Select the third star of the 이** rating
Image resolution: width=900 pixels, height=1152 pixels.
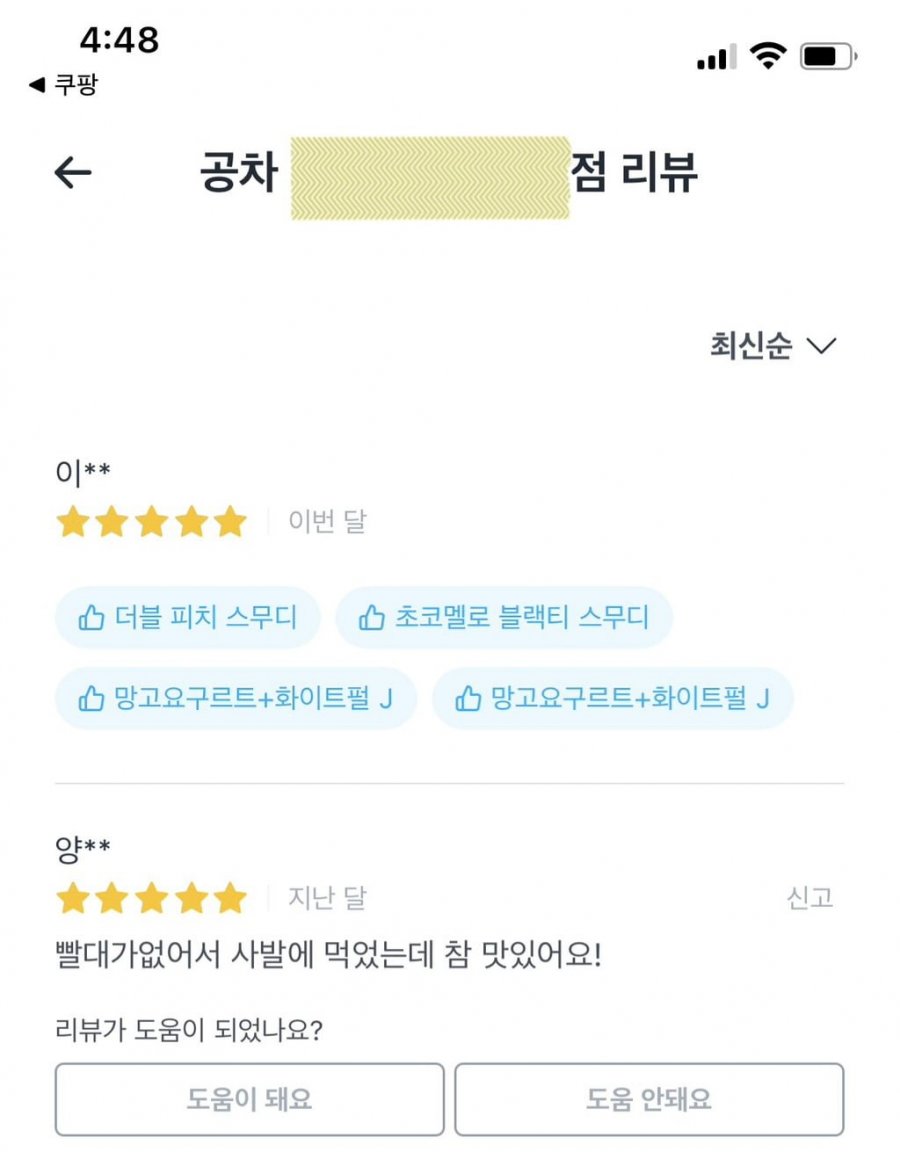[x=150, y=521]
